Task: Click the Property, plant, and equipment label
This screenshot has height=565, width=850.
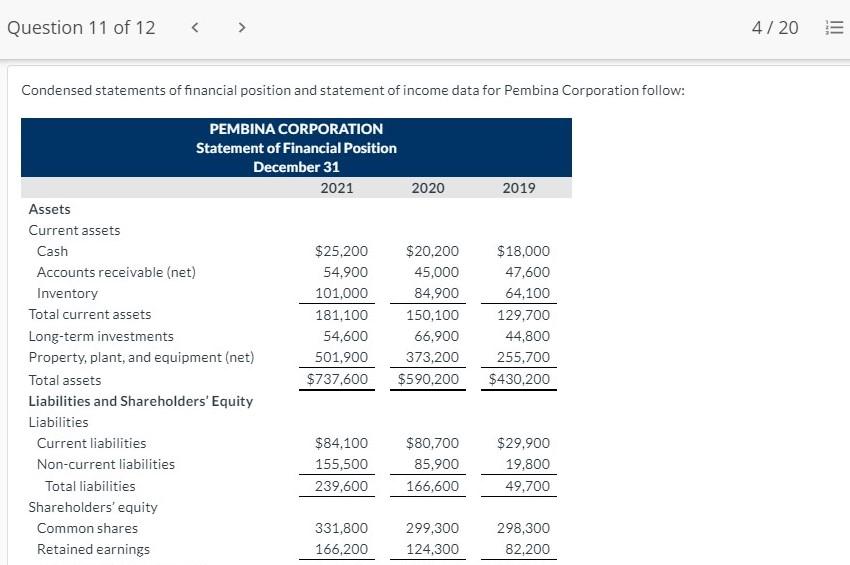Action: (141, 357)
